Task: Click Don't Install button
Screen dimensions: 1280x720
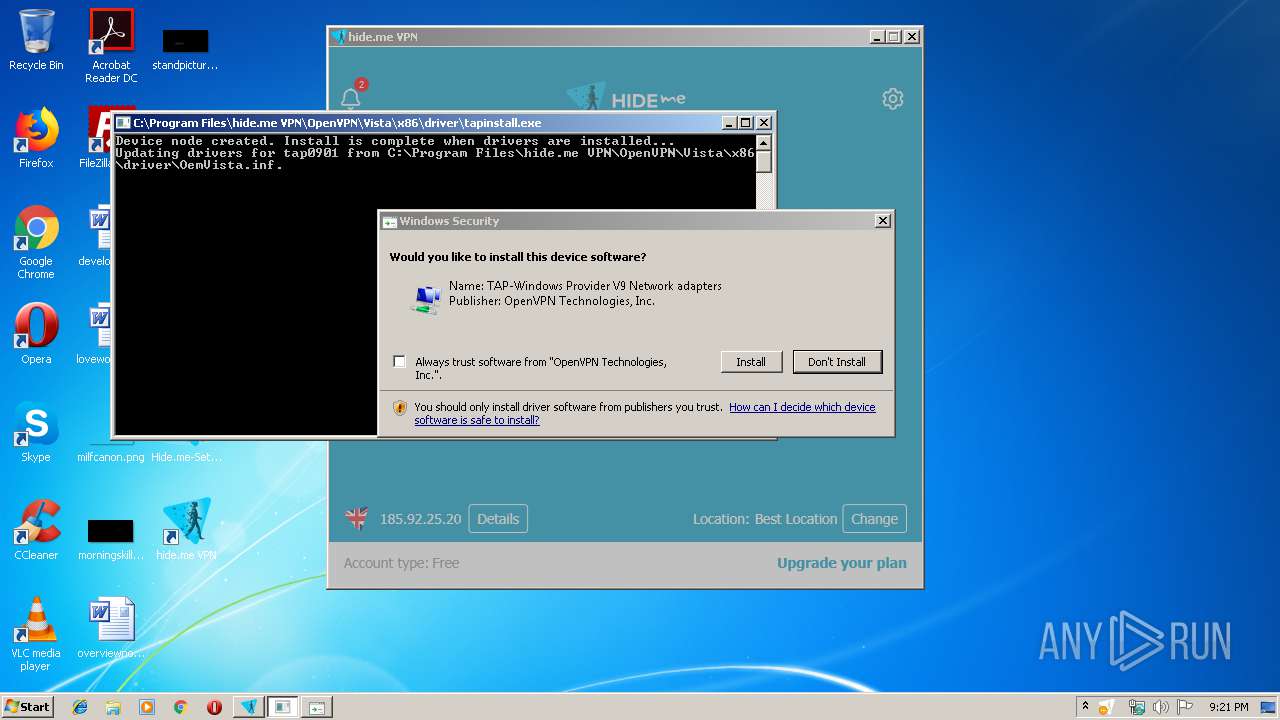Action: click(837, 362)
